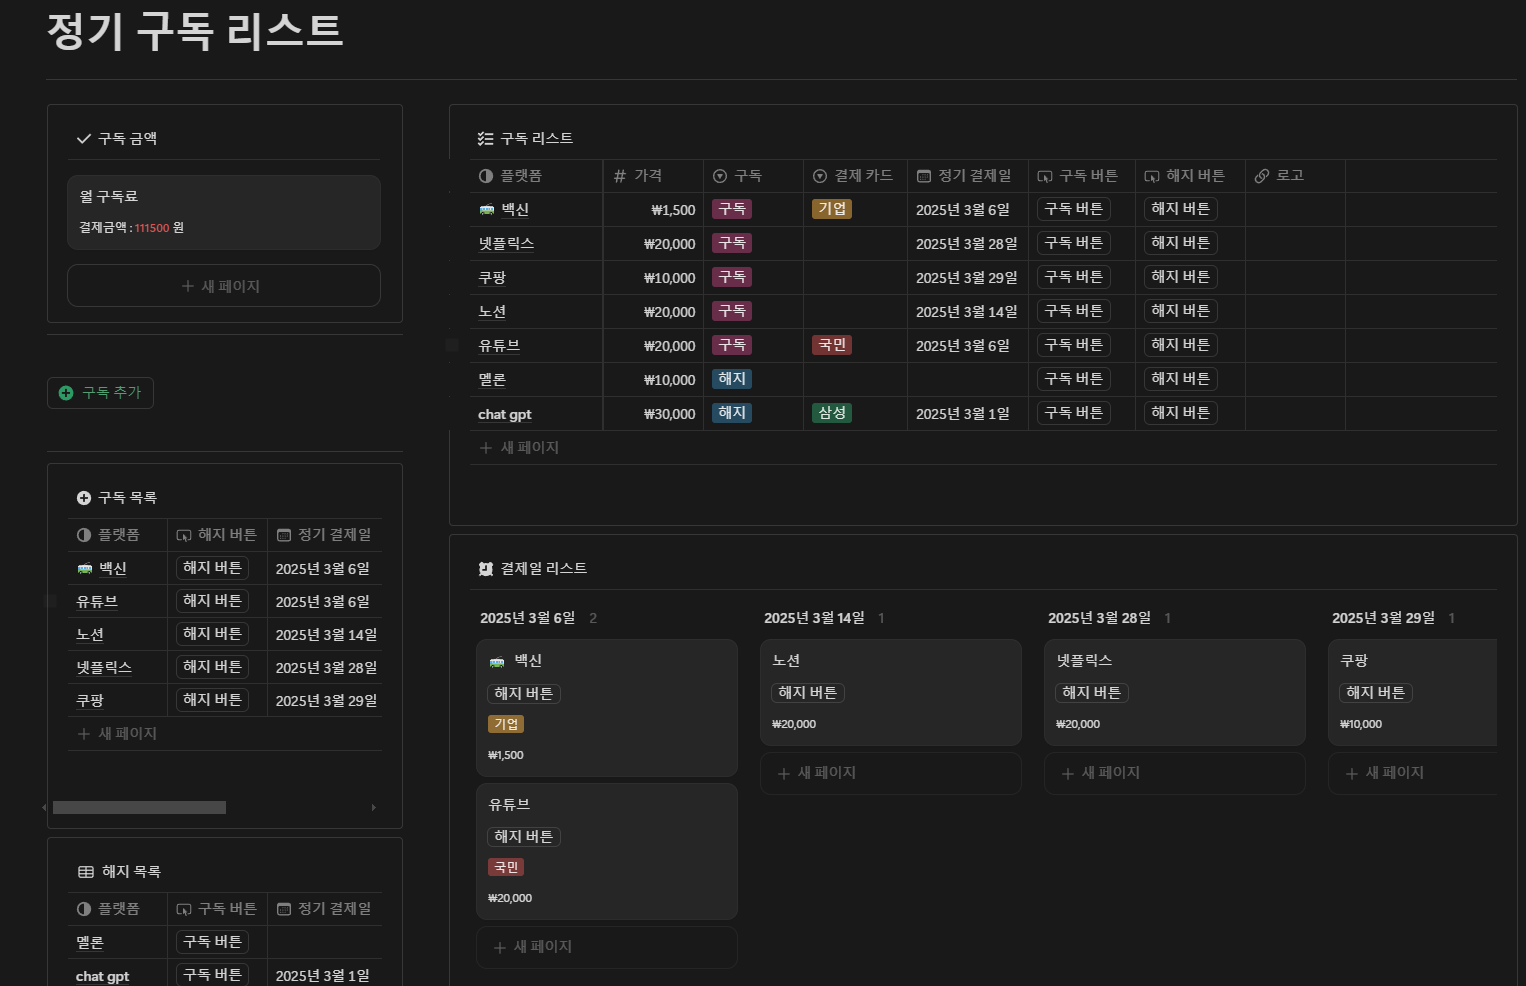This screenshot has width=1526, height=986.
Task: Click the calendar icon in the main 정기 결제일 header
Action: [x=924, y=176]
